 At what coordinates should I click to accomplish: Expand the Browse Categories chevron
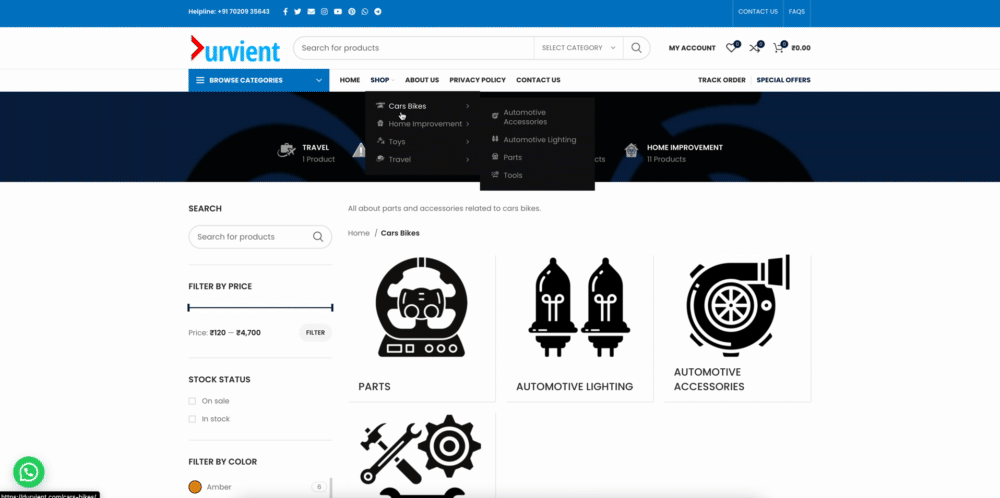coord(319,80)
